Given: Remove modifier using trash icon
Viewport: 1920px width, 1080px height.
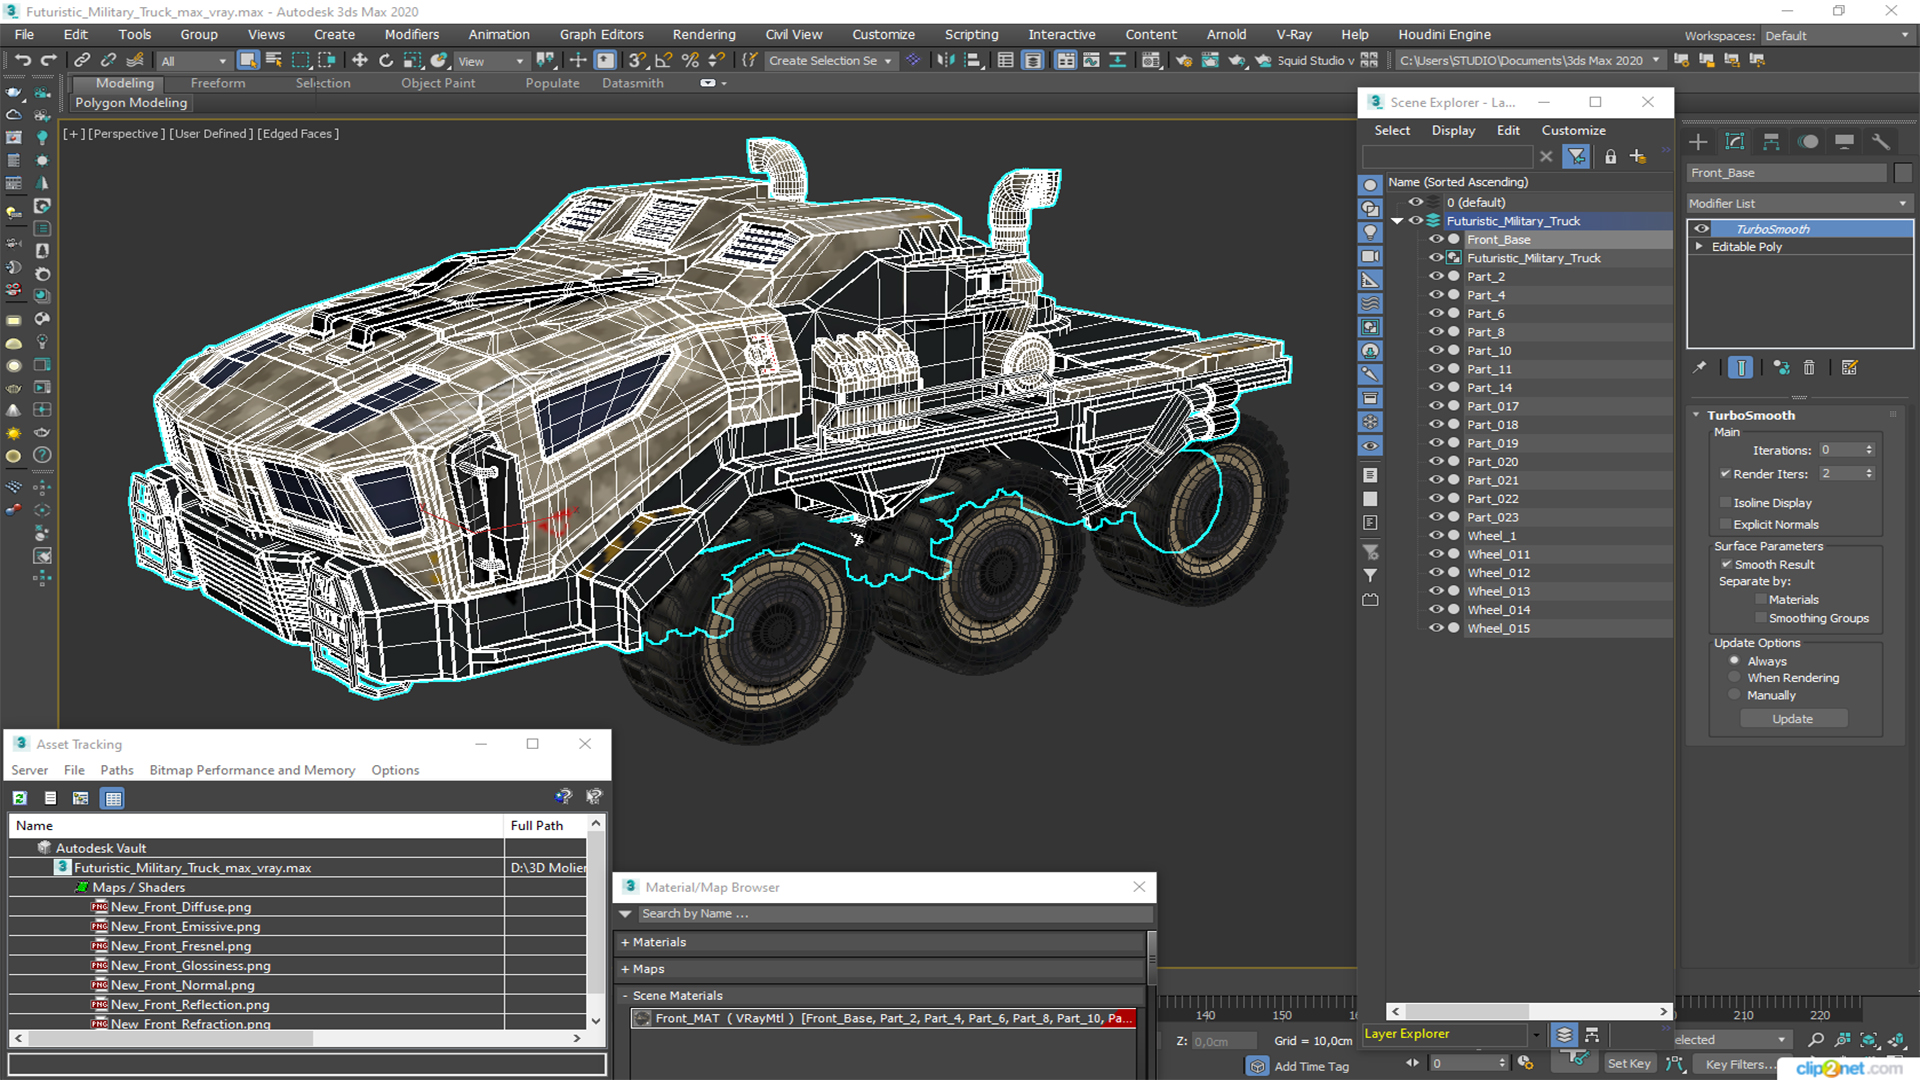Looking at the screenshot, I should (x=1809, y=368).
